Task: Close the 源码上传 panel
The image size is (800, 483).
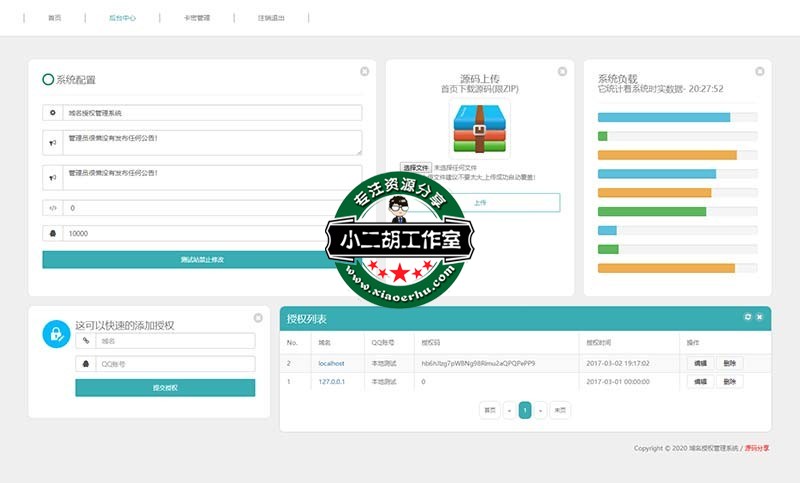Action: 562,71
